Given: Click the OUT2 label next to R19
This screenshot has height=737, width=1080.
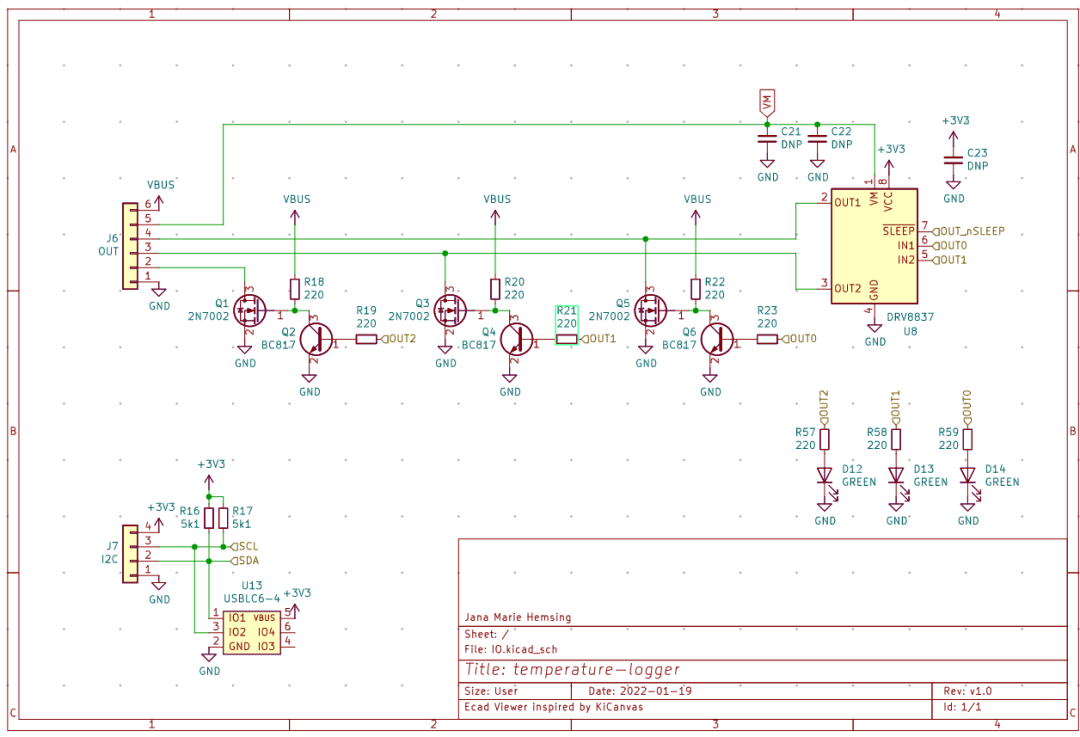Looking at the screenshot, I should coord(398,339).
